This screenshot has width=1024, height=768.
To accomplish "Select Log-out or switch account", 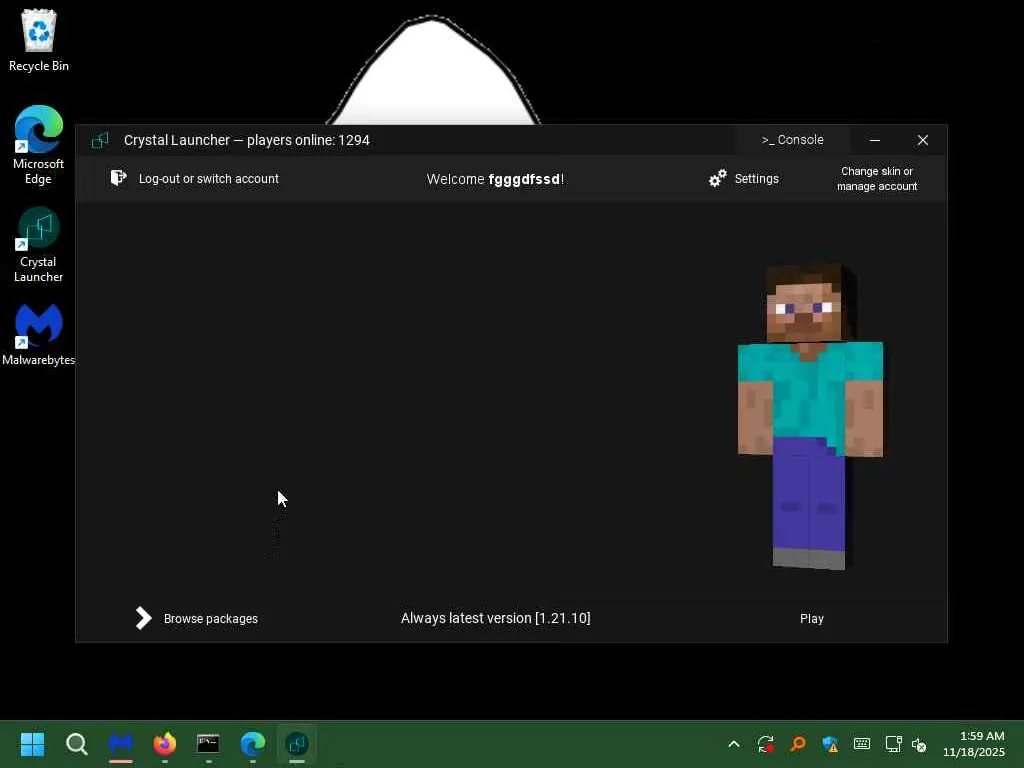I will pyautogui.click(x=208, y=178).
